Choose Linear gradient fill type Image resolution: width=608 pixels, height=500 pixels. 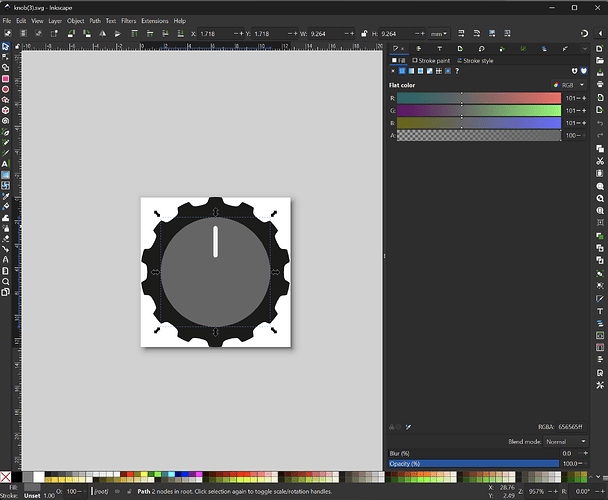tap(411, 71)
